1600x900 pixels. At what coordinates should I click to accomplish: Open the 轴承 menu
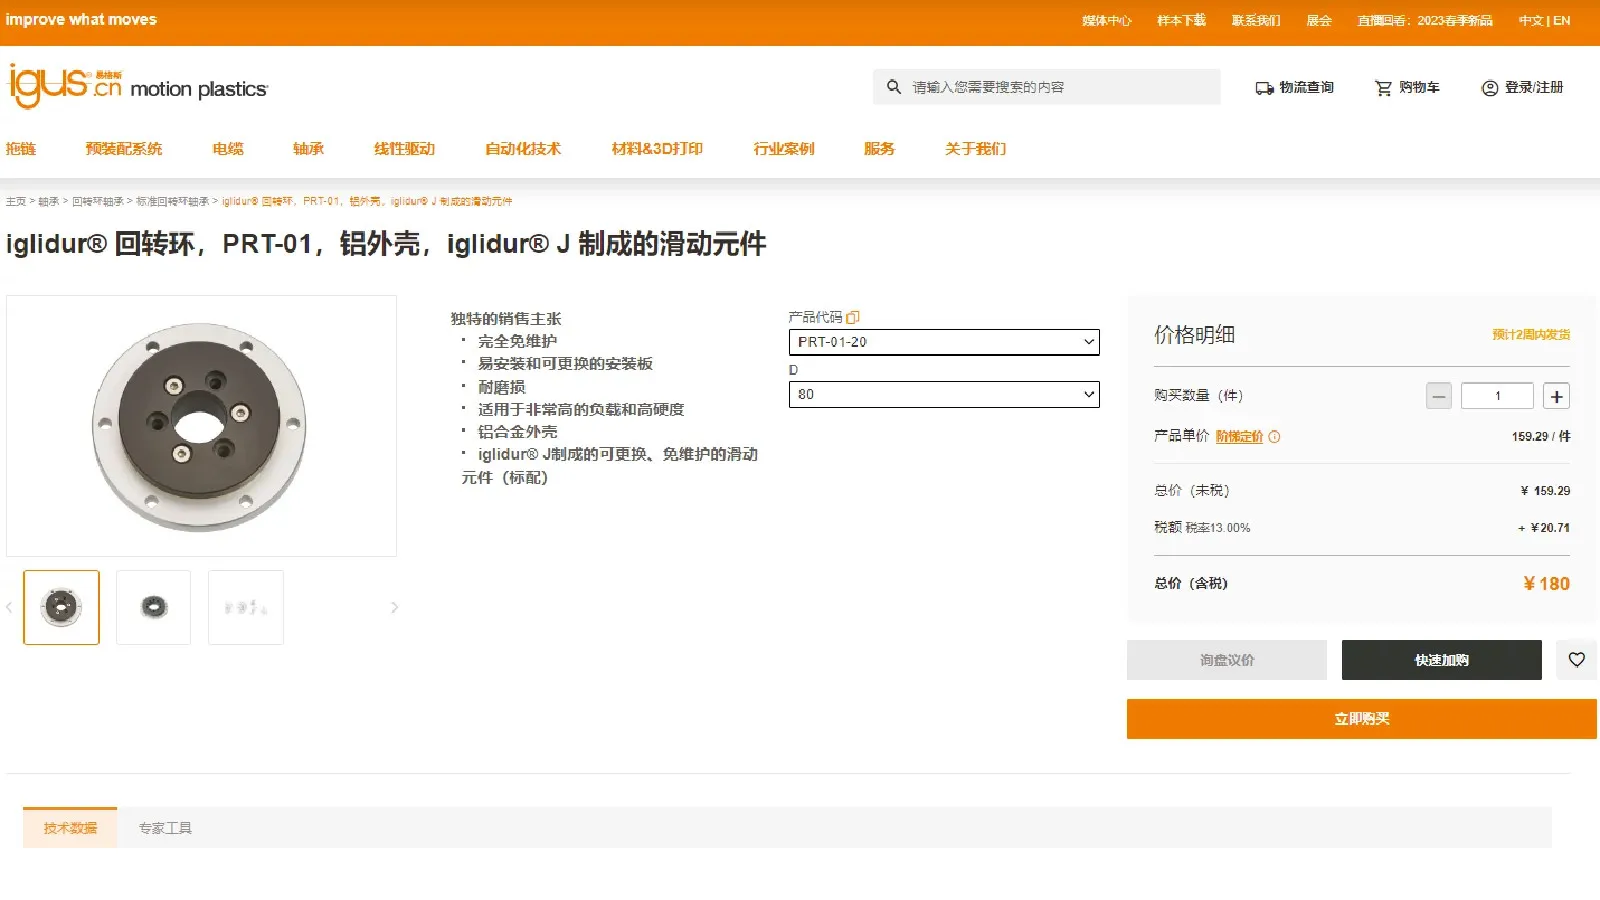click(308, 149)
